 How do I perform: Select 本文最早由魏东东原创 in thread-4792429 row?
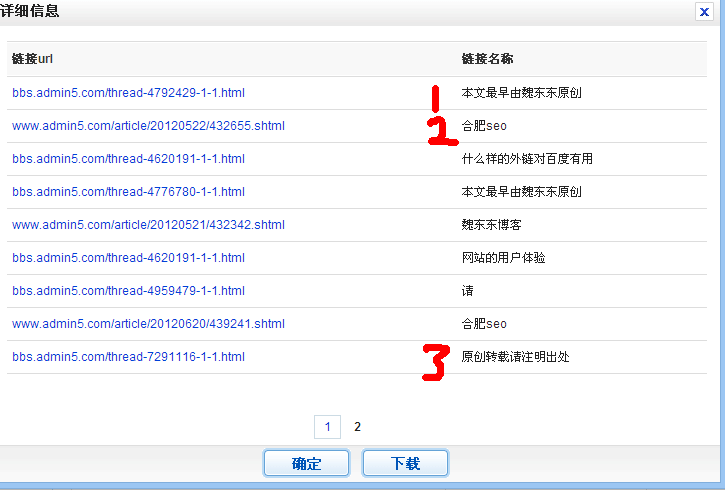[522, 93]
